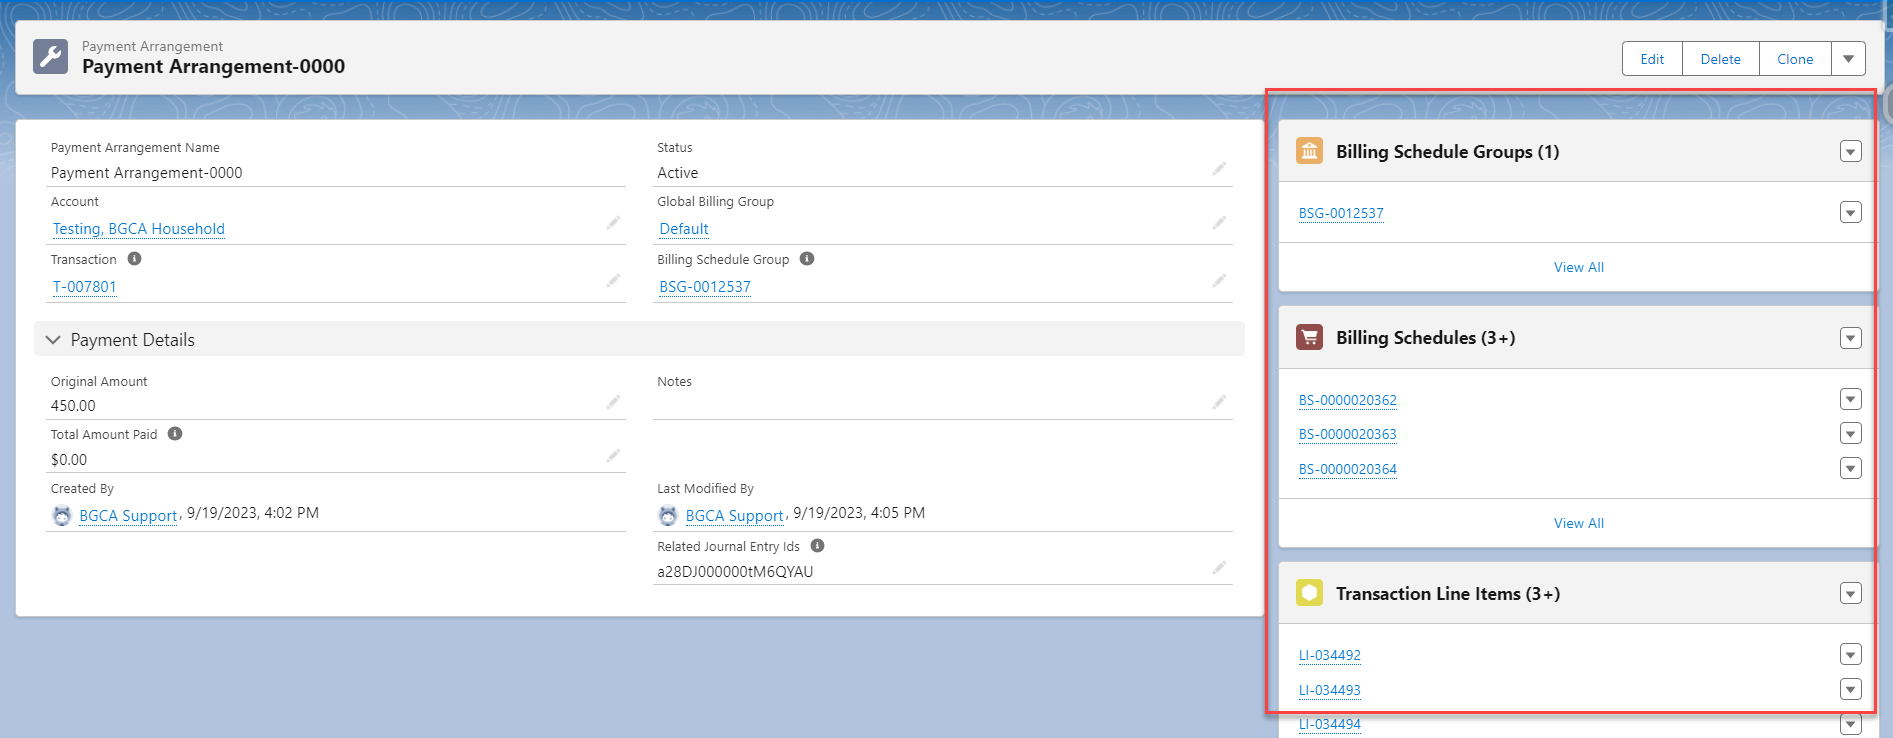Open transaction link T-007801
Viewport: 1893px width, 738px height.
pos(85,287)
